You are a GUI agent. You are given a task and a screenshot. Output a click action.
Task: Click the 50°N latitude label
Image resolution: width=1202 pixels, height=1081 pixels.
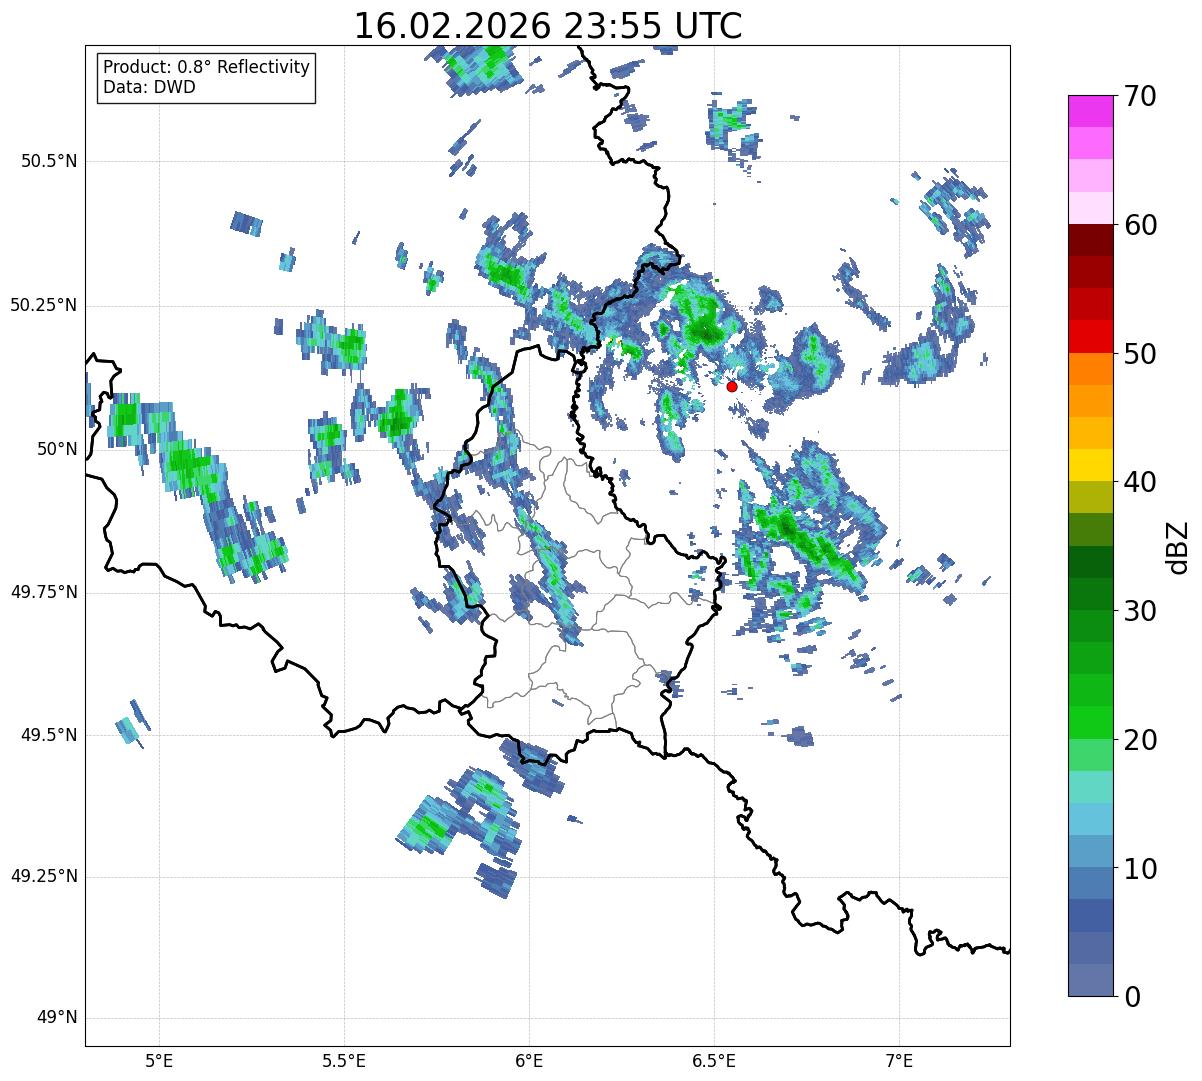click(57, 449)
